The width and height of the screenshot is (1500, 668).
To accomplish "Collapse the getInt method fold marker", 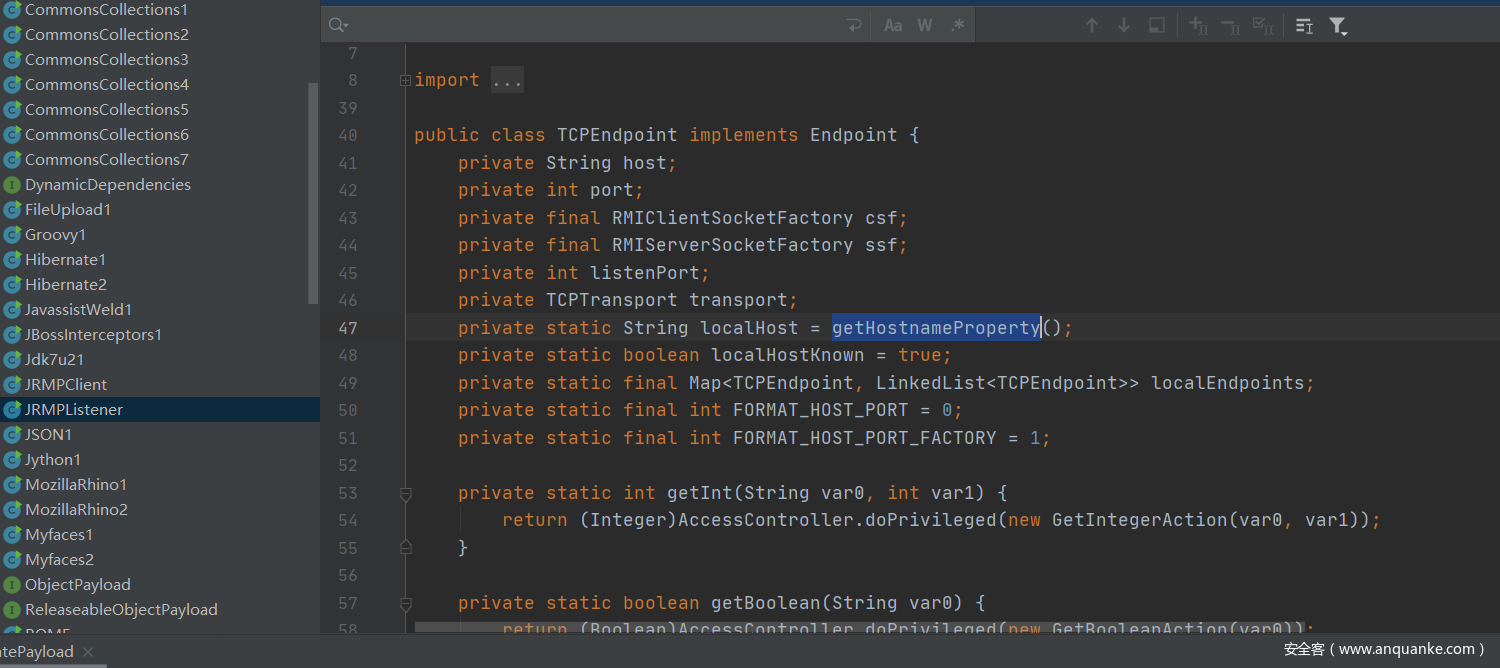I will tap(406, 493).
